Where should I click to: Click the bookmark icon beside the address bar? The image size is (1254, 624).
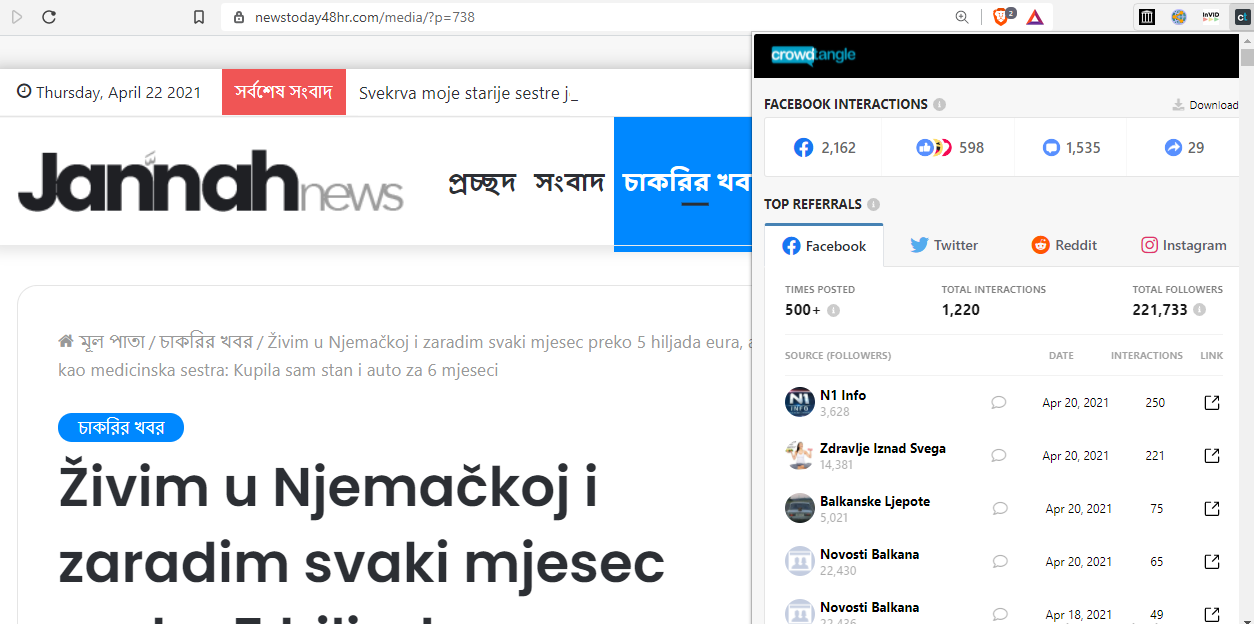[x=199, y=17]
